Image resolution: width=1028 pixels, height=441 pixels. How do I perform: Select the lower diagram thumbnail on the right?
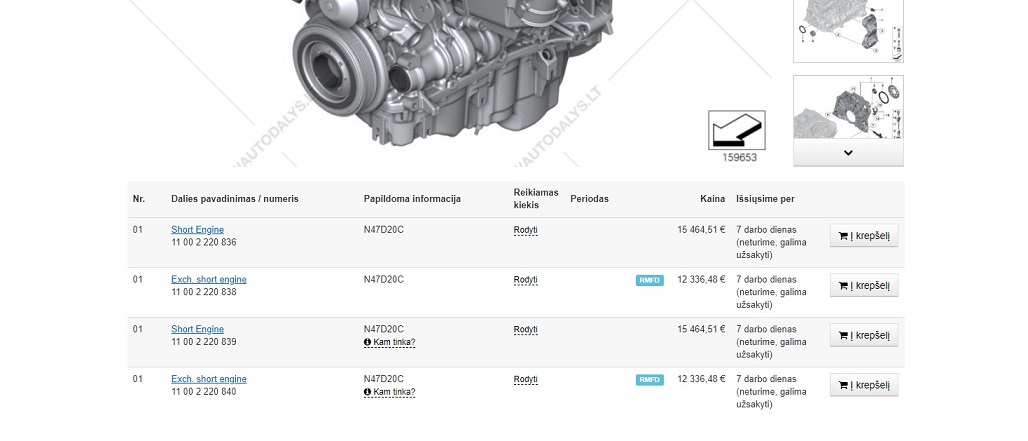848,108
